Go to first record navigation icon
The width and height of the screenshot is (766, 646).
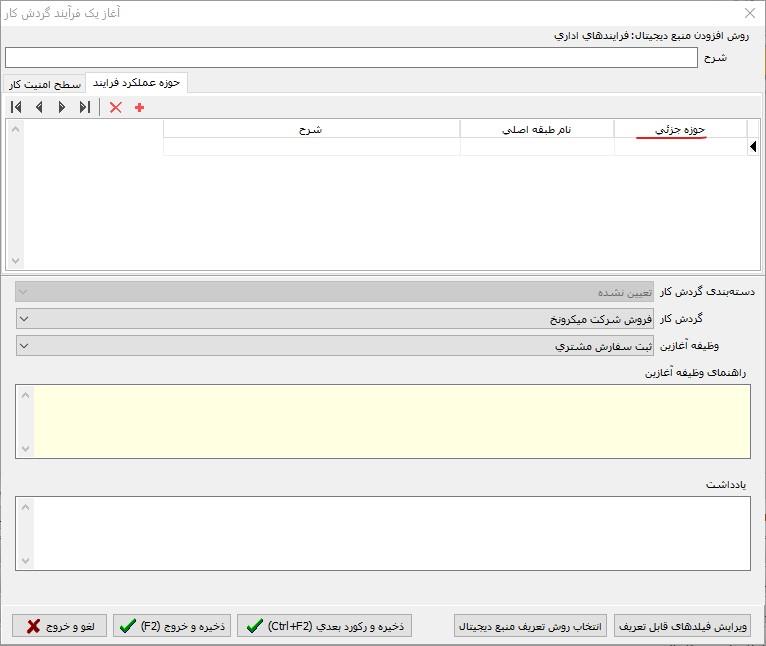16,107
